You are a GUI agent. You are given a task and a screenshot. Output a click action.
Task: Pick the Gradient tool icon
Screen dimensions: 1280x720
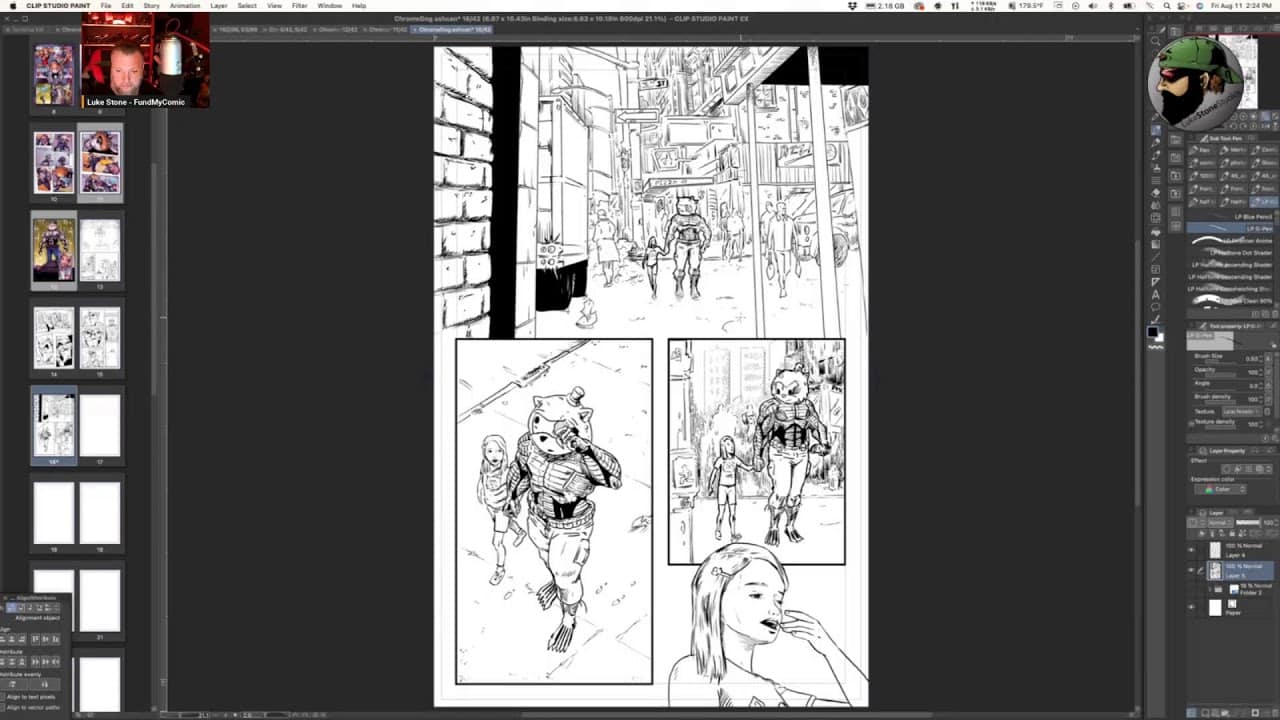(1156, 244)
